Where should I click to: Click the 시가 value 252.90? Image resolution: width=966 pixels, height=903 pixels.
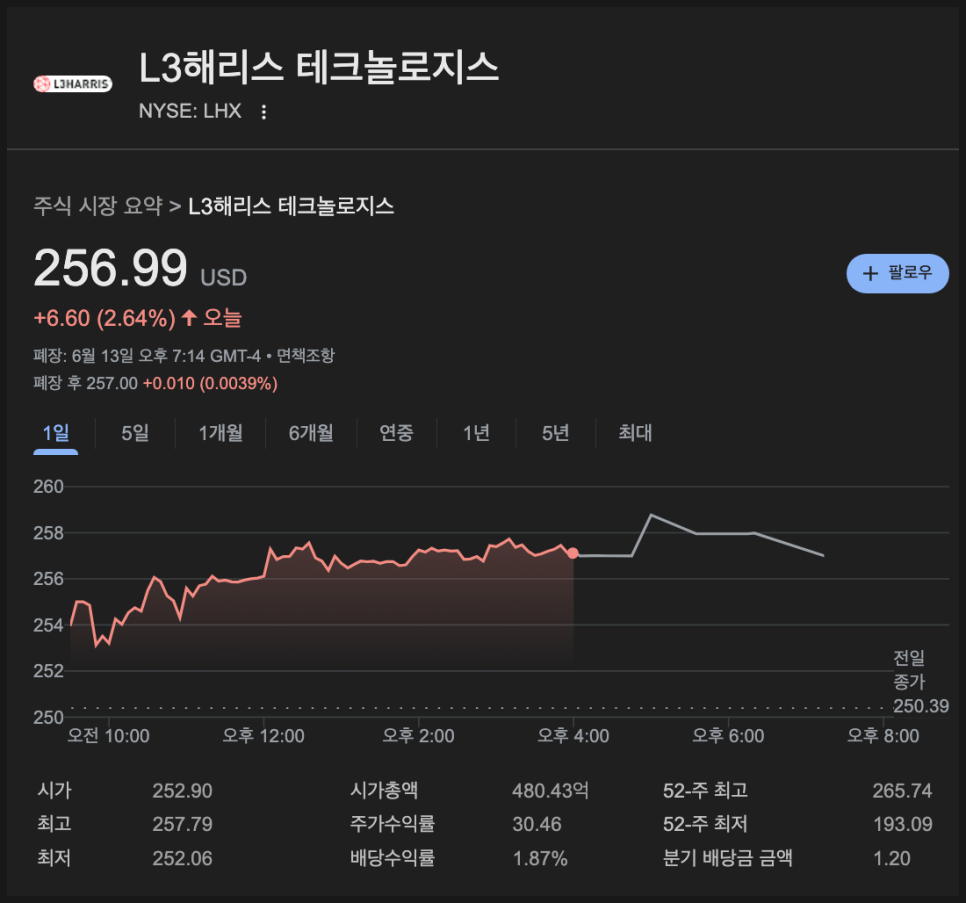click(x=182, y=790)
